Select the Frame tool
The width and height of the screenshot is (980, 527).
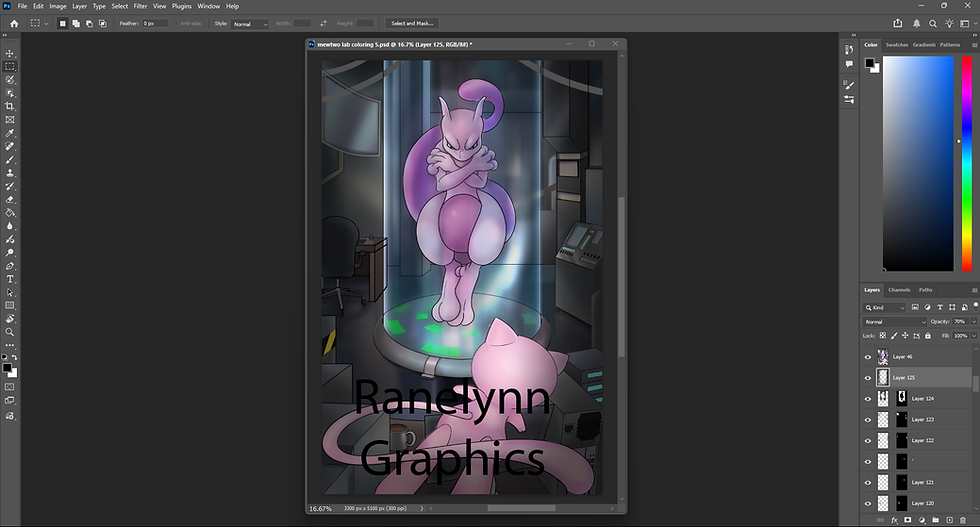(9, 120)
